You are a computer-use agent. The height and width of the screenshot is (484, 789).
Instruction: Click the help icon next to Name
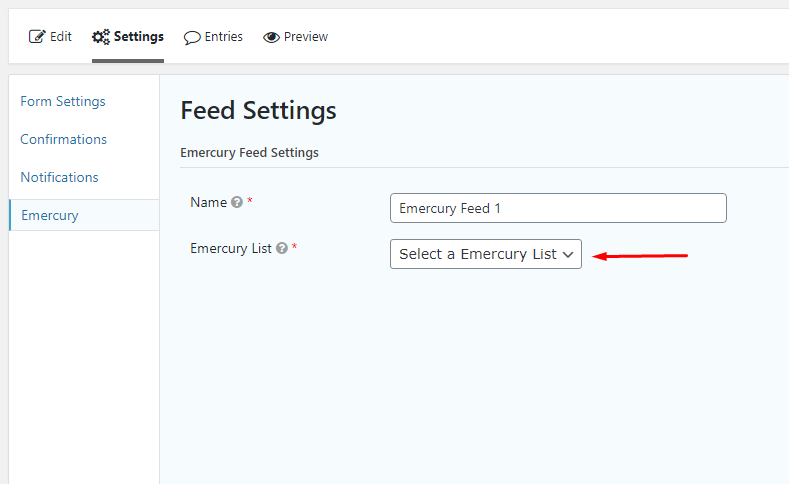click(x=237, y=202)
